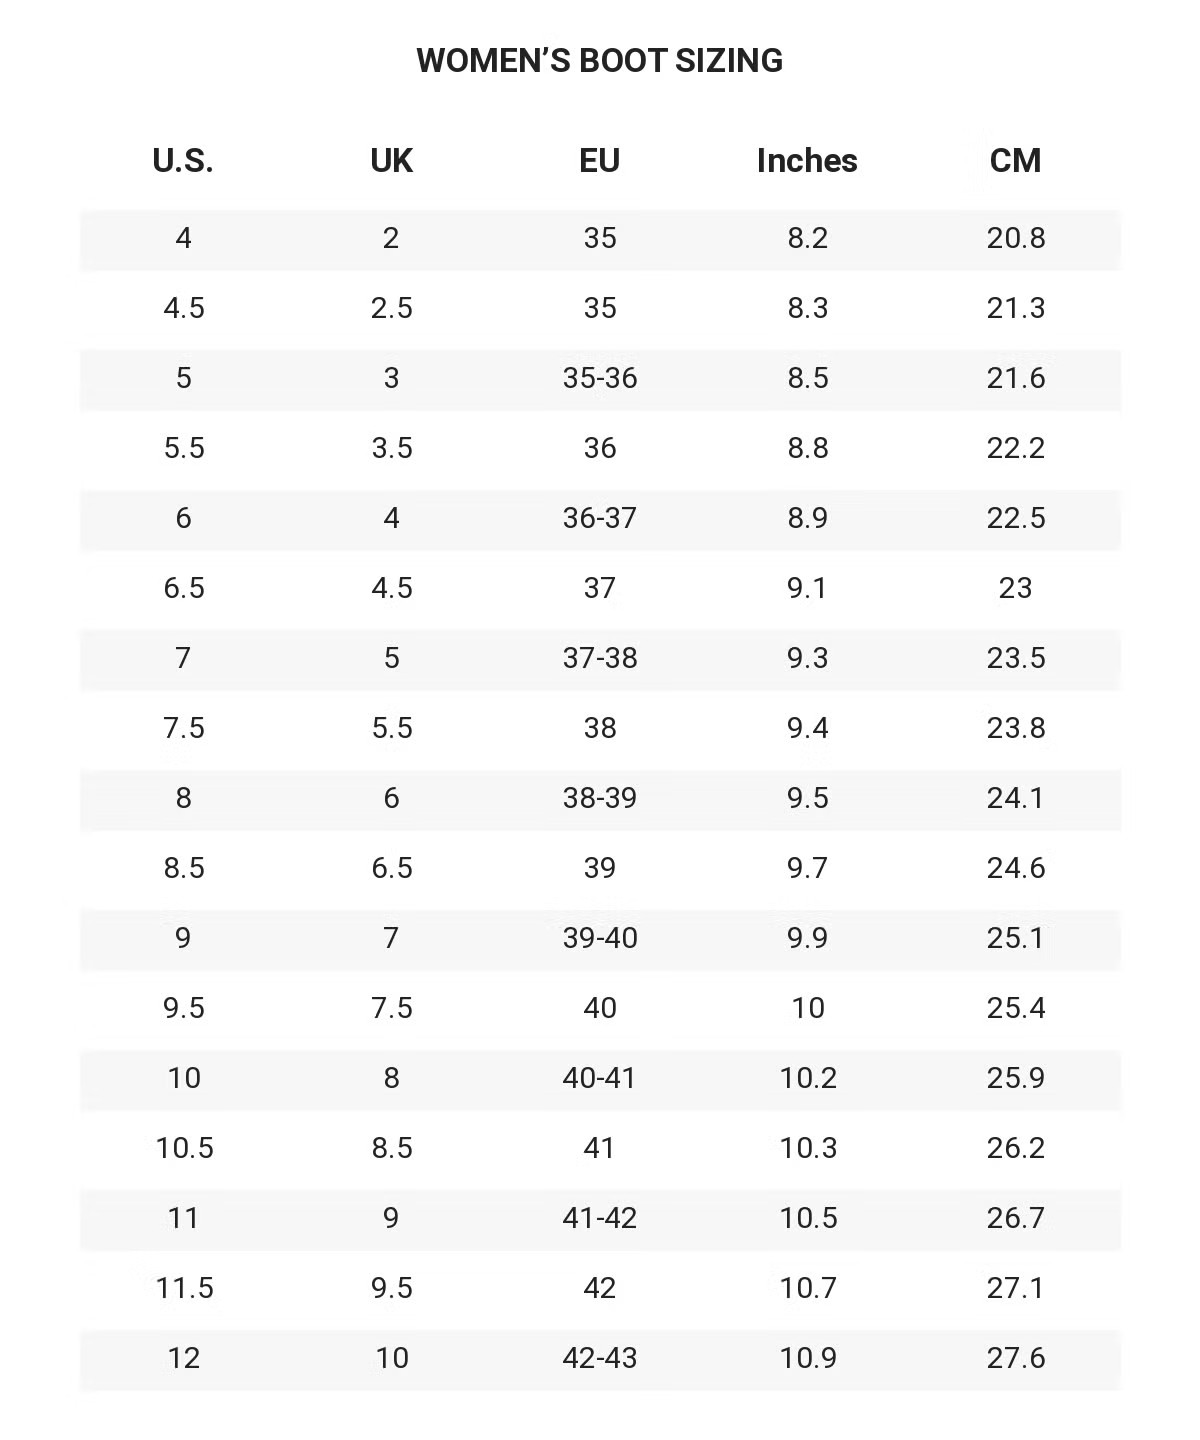Click the 9.3 inches value
Image resolution: width=1200 pixels, height=1440 pixels.
[x=807, y=658]
